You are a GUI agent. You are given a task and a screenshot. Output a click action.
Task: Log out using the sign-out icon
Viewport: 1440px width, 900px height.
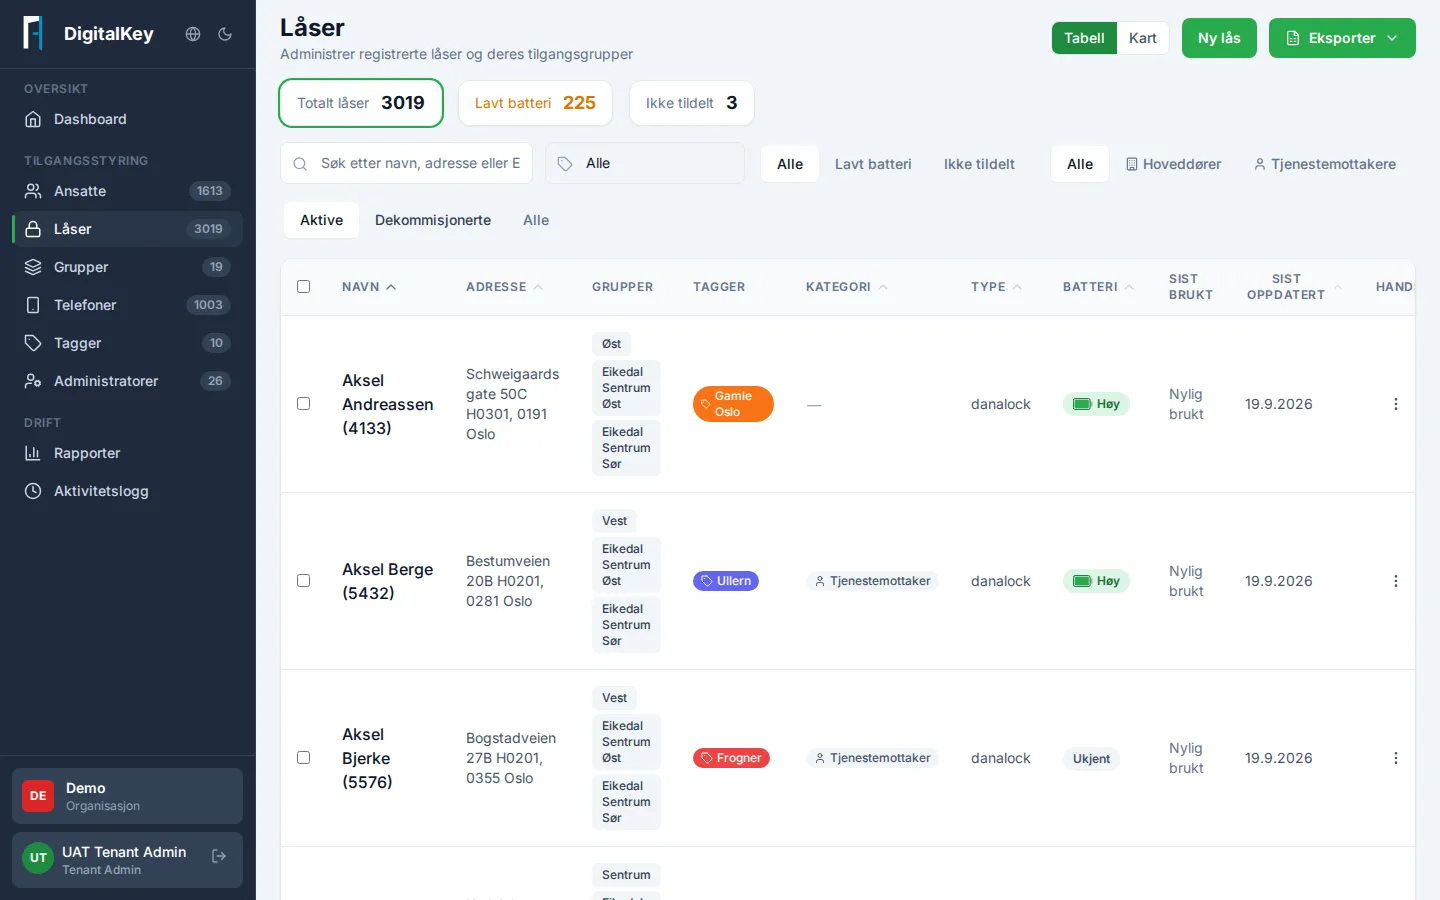point(219,856)
